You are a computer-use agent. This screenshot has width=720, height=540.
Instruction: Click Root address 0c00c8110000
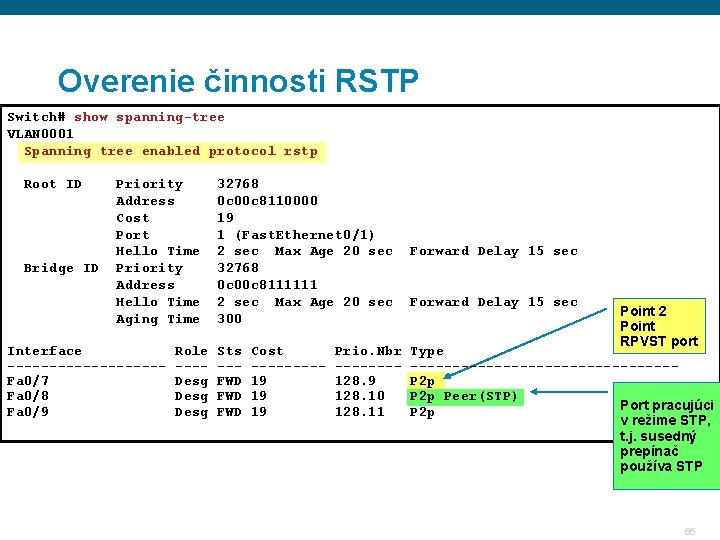pyautogui.click(x=267, y=201)
